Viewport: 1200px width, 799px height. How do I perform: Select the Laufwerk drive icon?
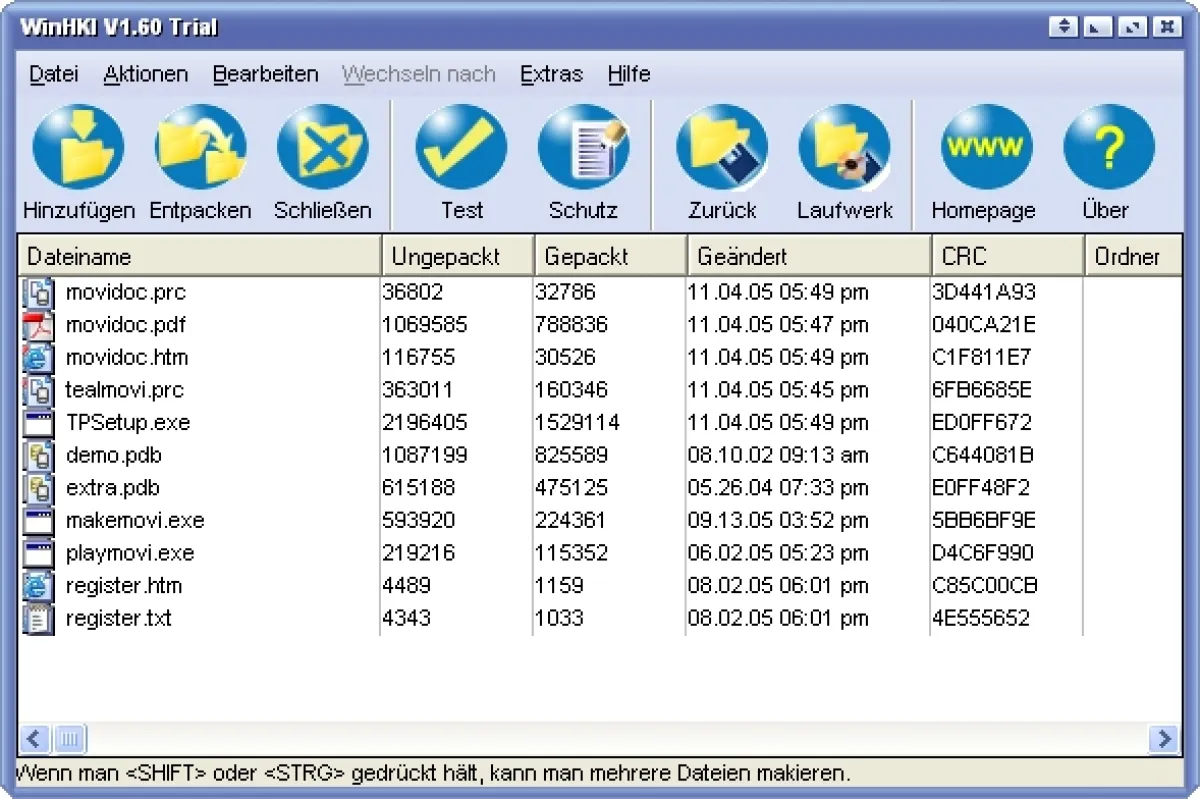click(844, 150)
